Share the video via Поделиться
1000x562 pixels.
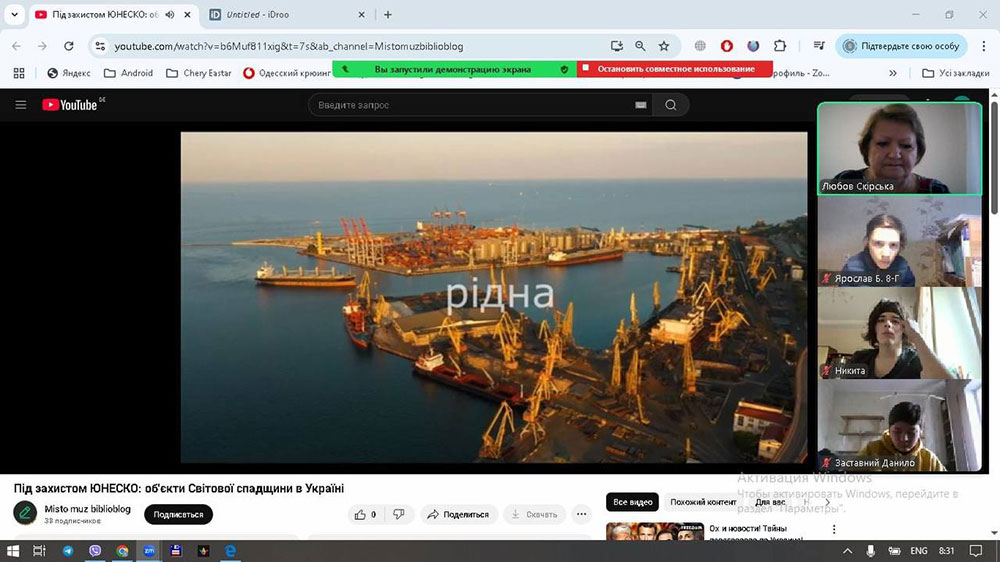458,514
